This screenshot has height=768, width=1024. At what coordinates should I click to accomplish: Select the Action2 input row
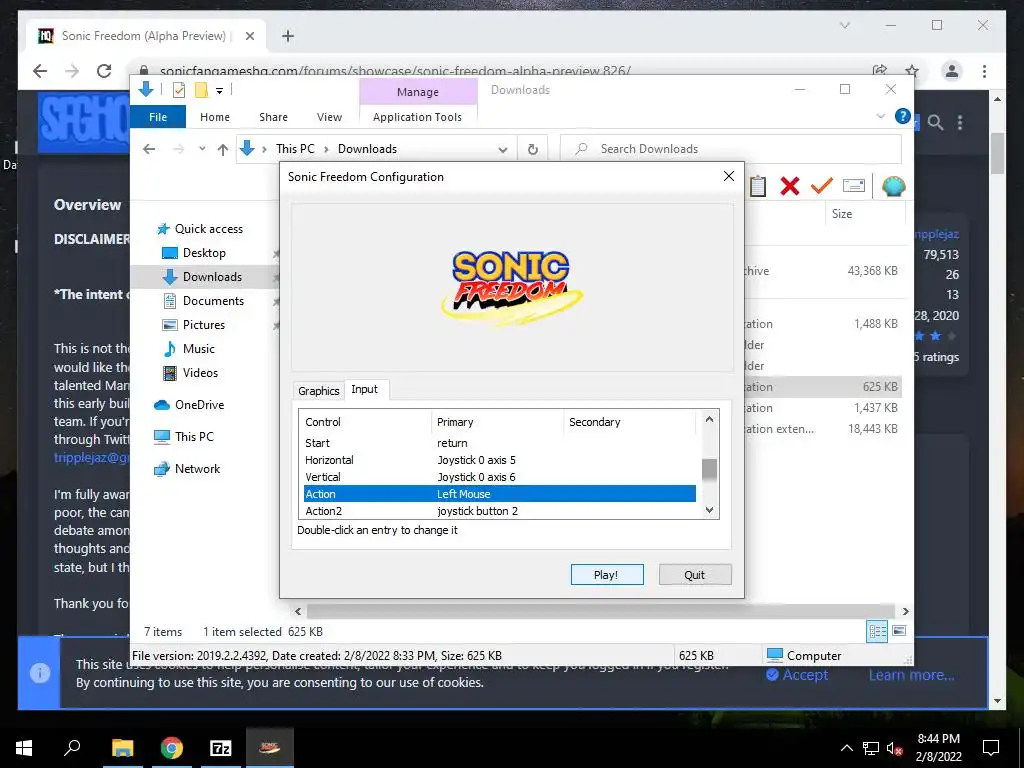(x=500, y=511)
